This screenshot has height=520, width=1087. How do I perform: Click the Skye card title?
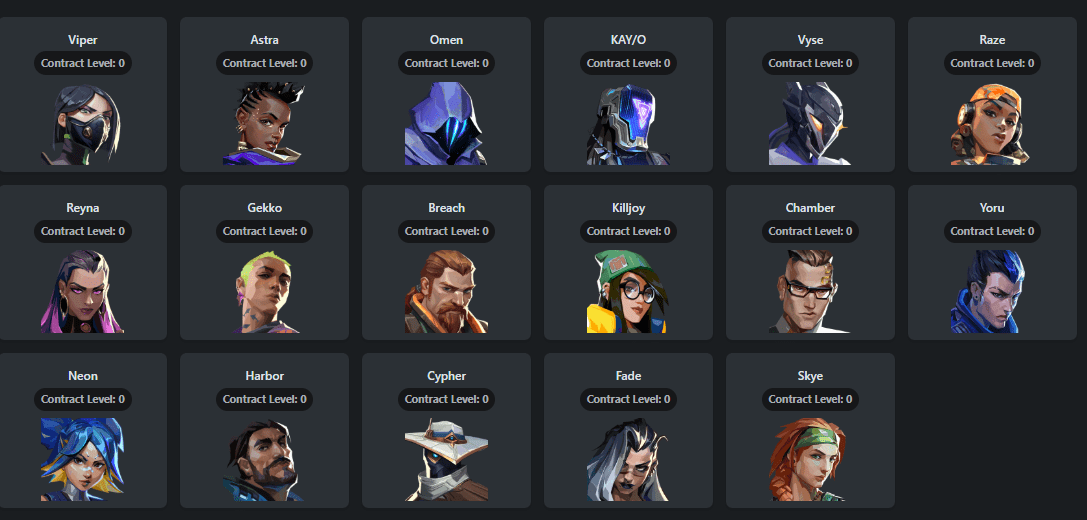[810, 376]
